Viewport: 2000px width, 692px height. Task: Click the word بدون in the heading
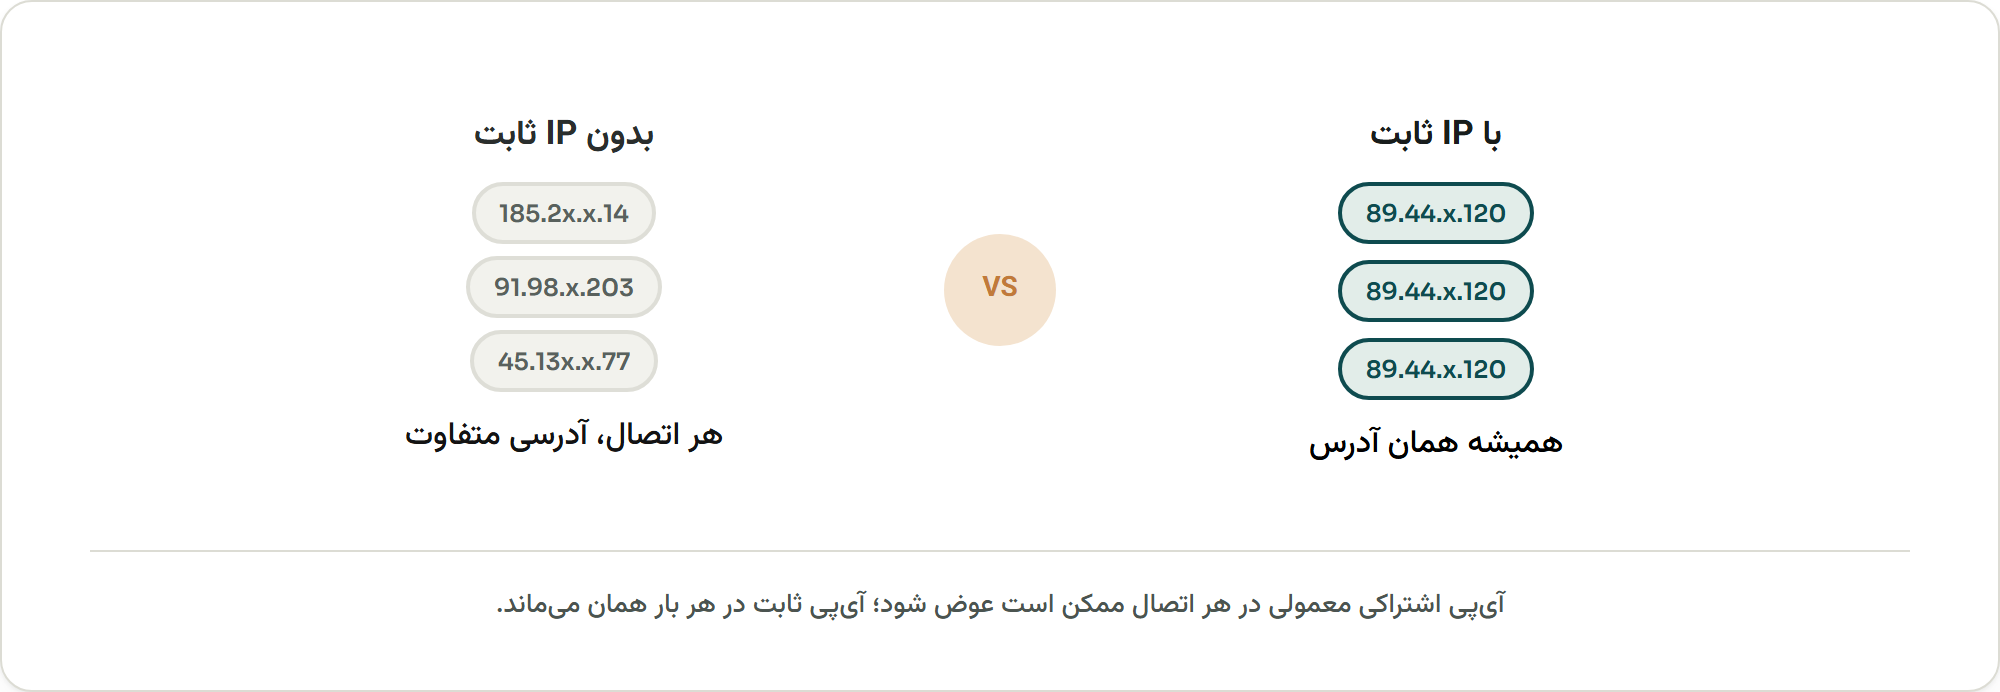620,134
